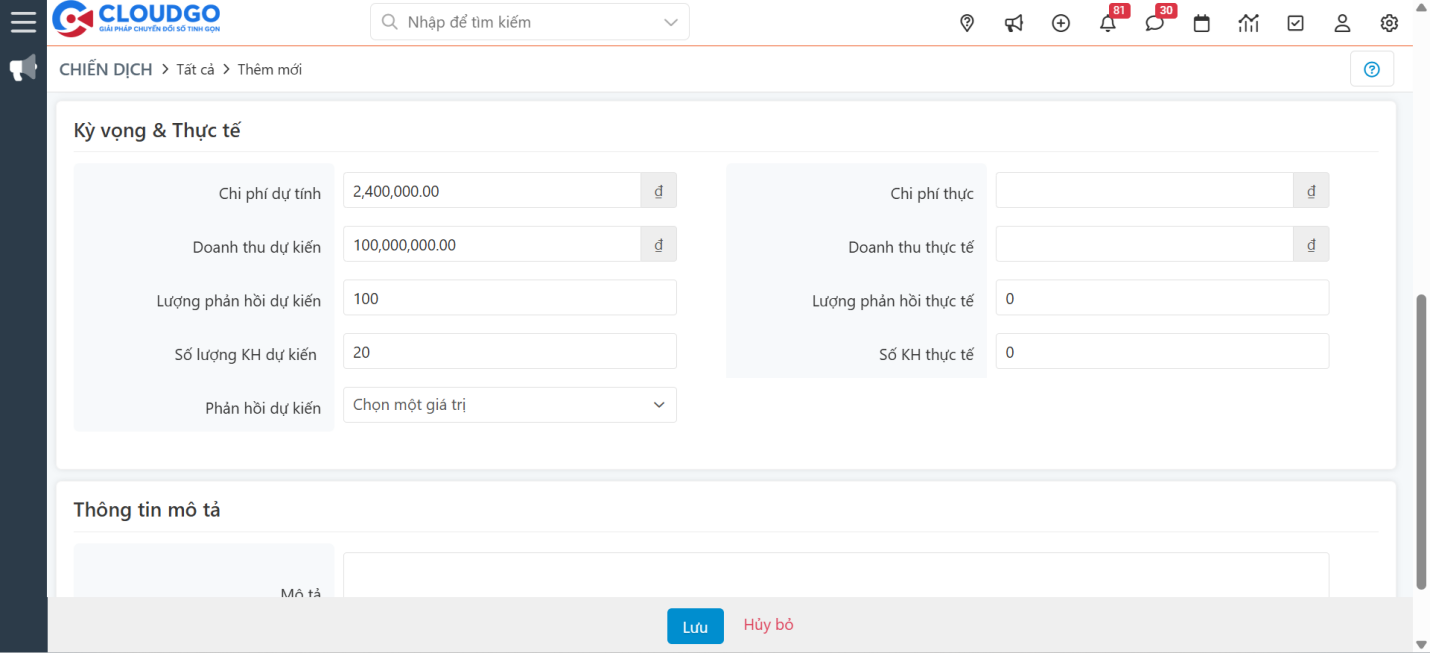This screenshot has width=1430, height=653.
Task: Expand the search bar dropdown chevron
Action: tap(669, 21)
